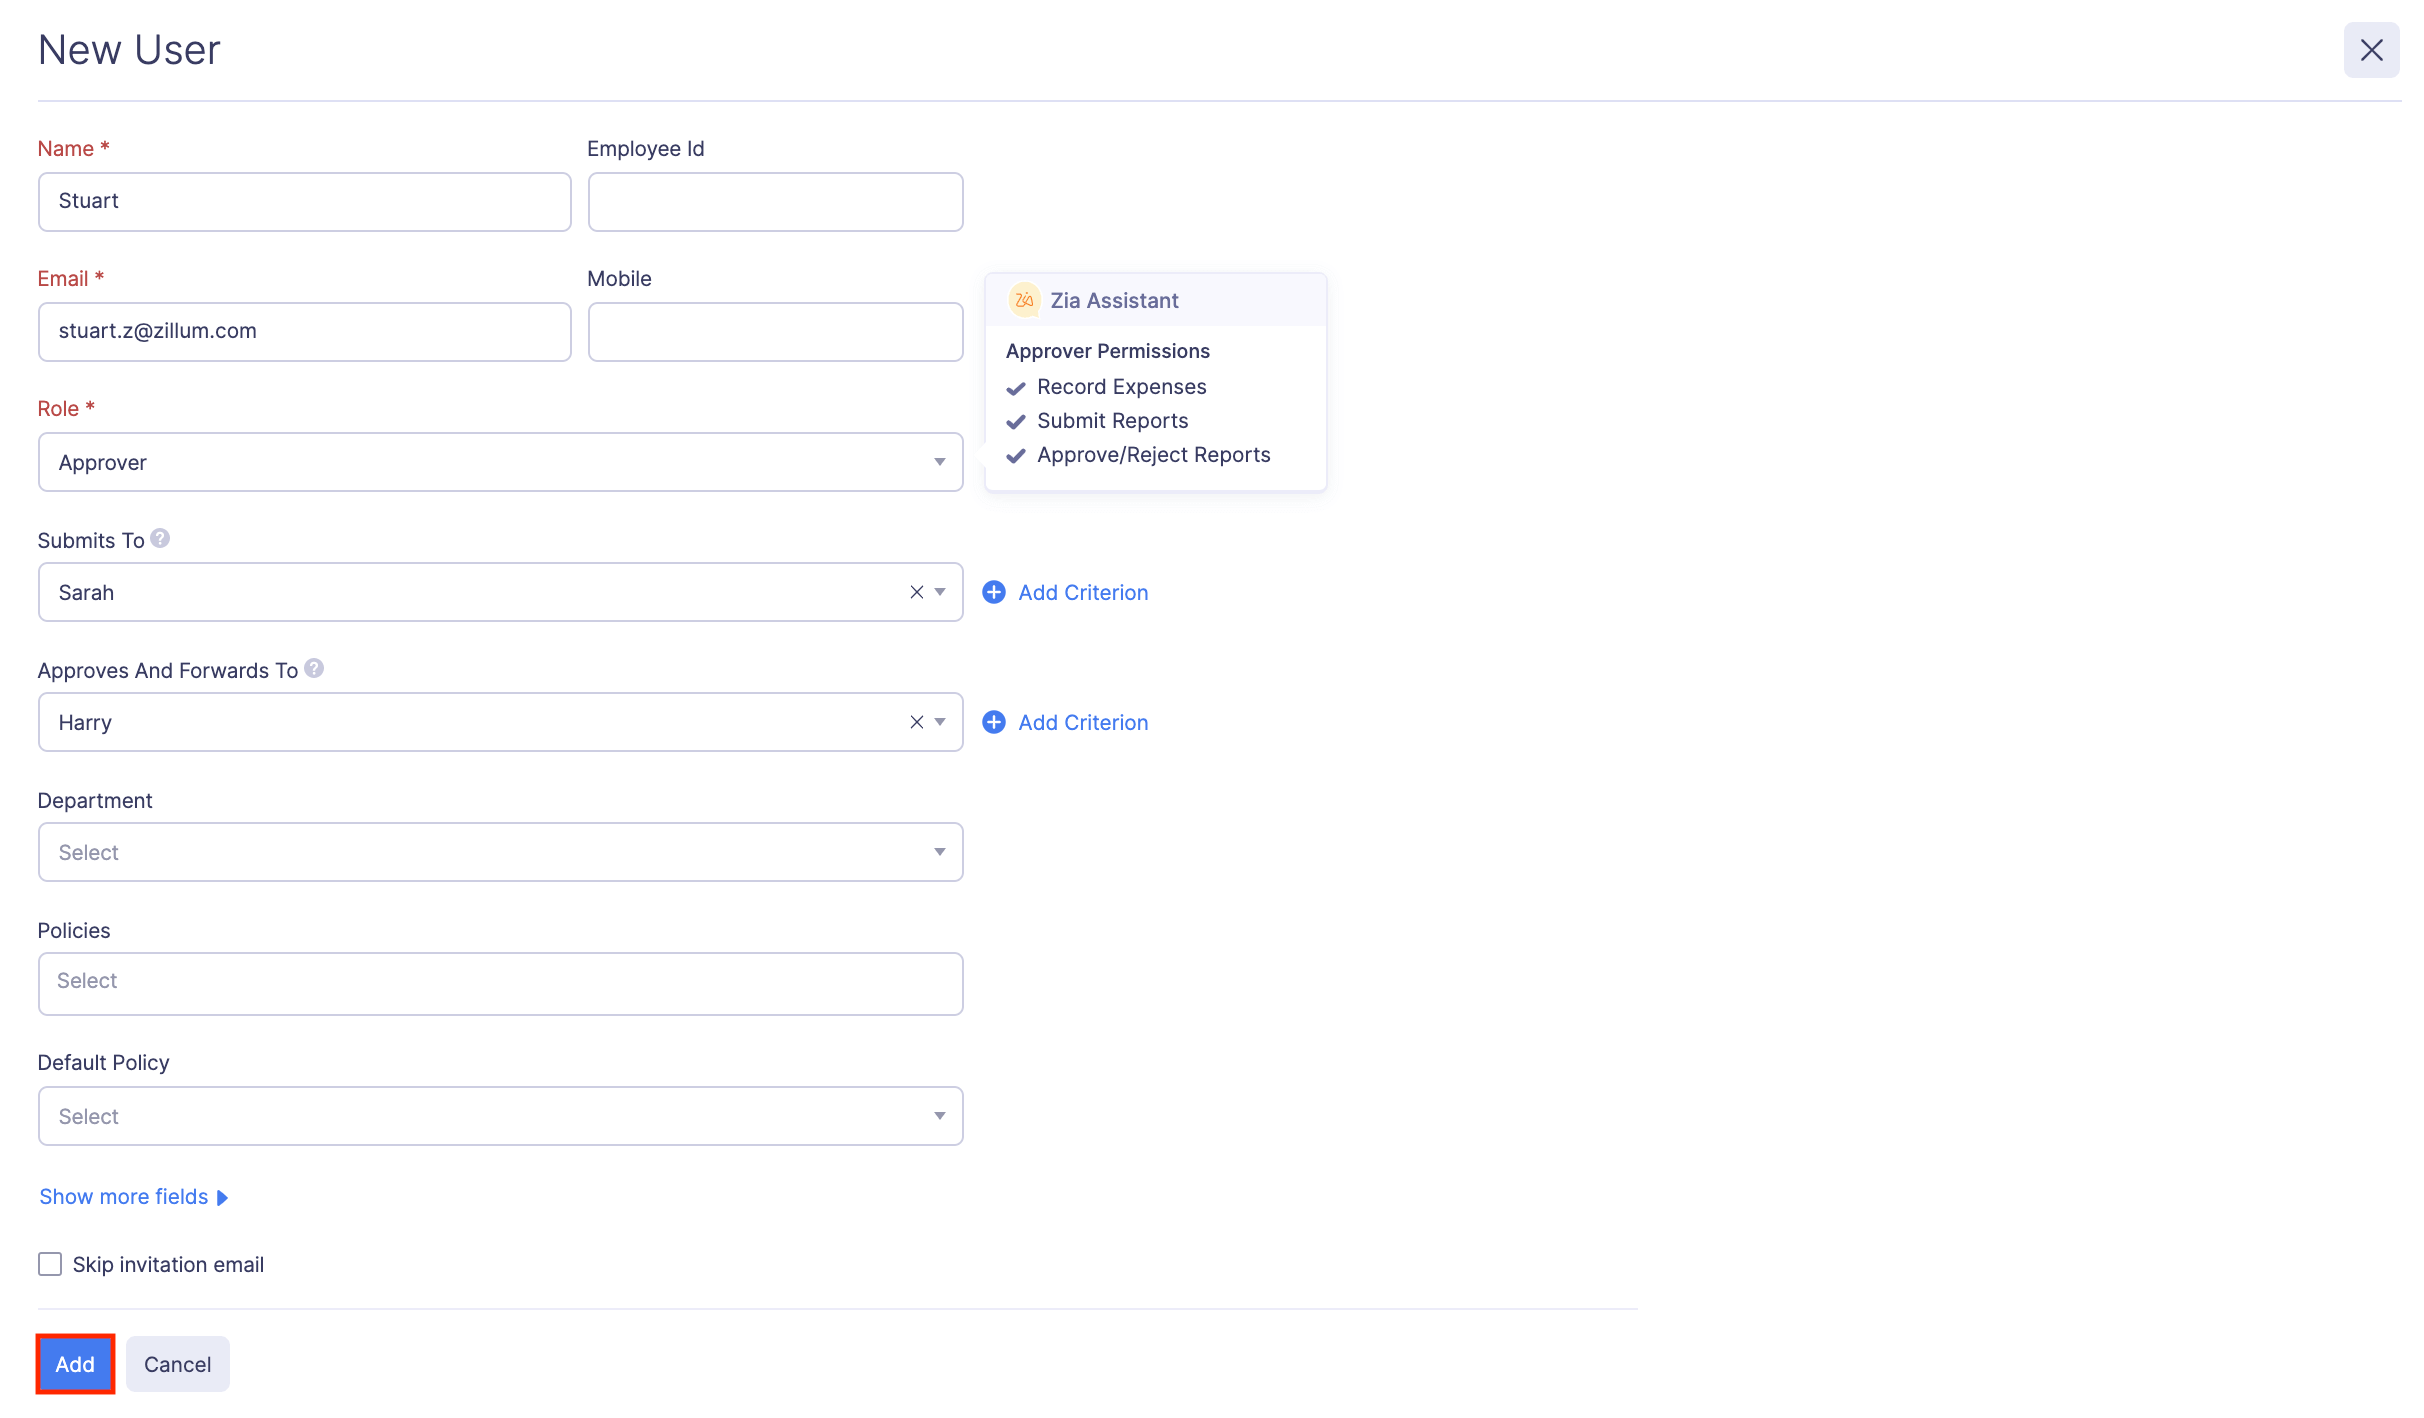
Task: Open the Department select dropdown
Action: tap(500, 852)
